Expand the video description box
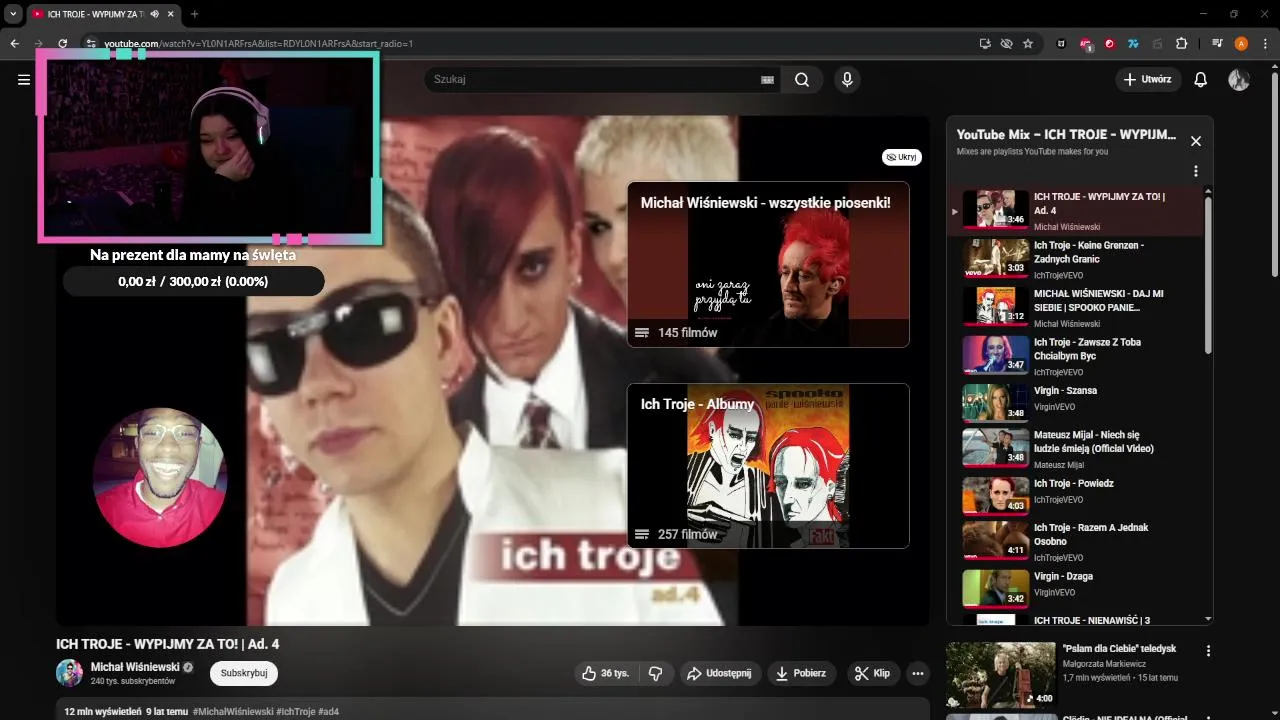Image resolution: width=1280 pixels, height=720 pixels. [x=493, y=711]
